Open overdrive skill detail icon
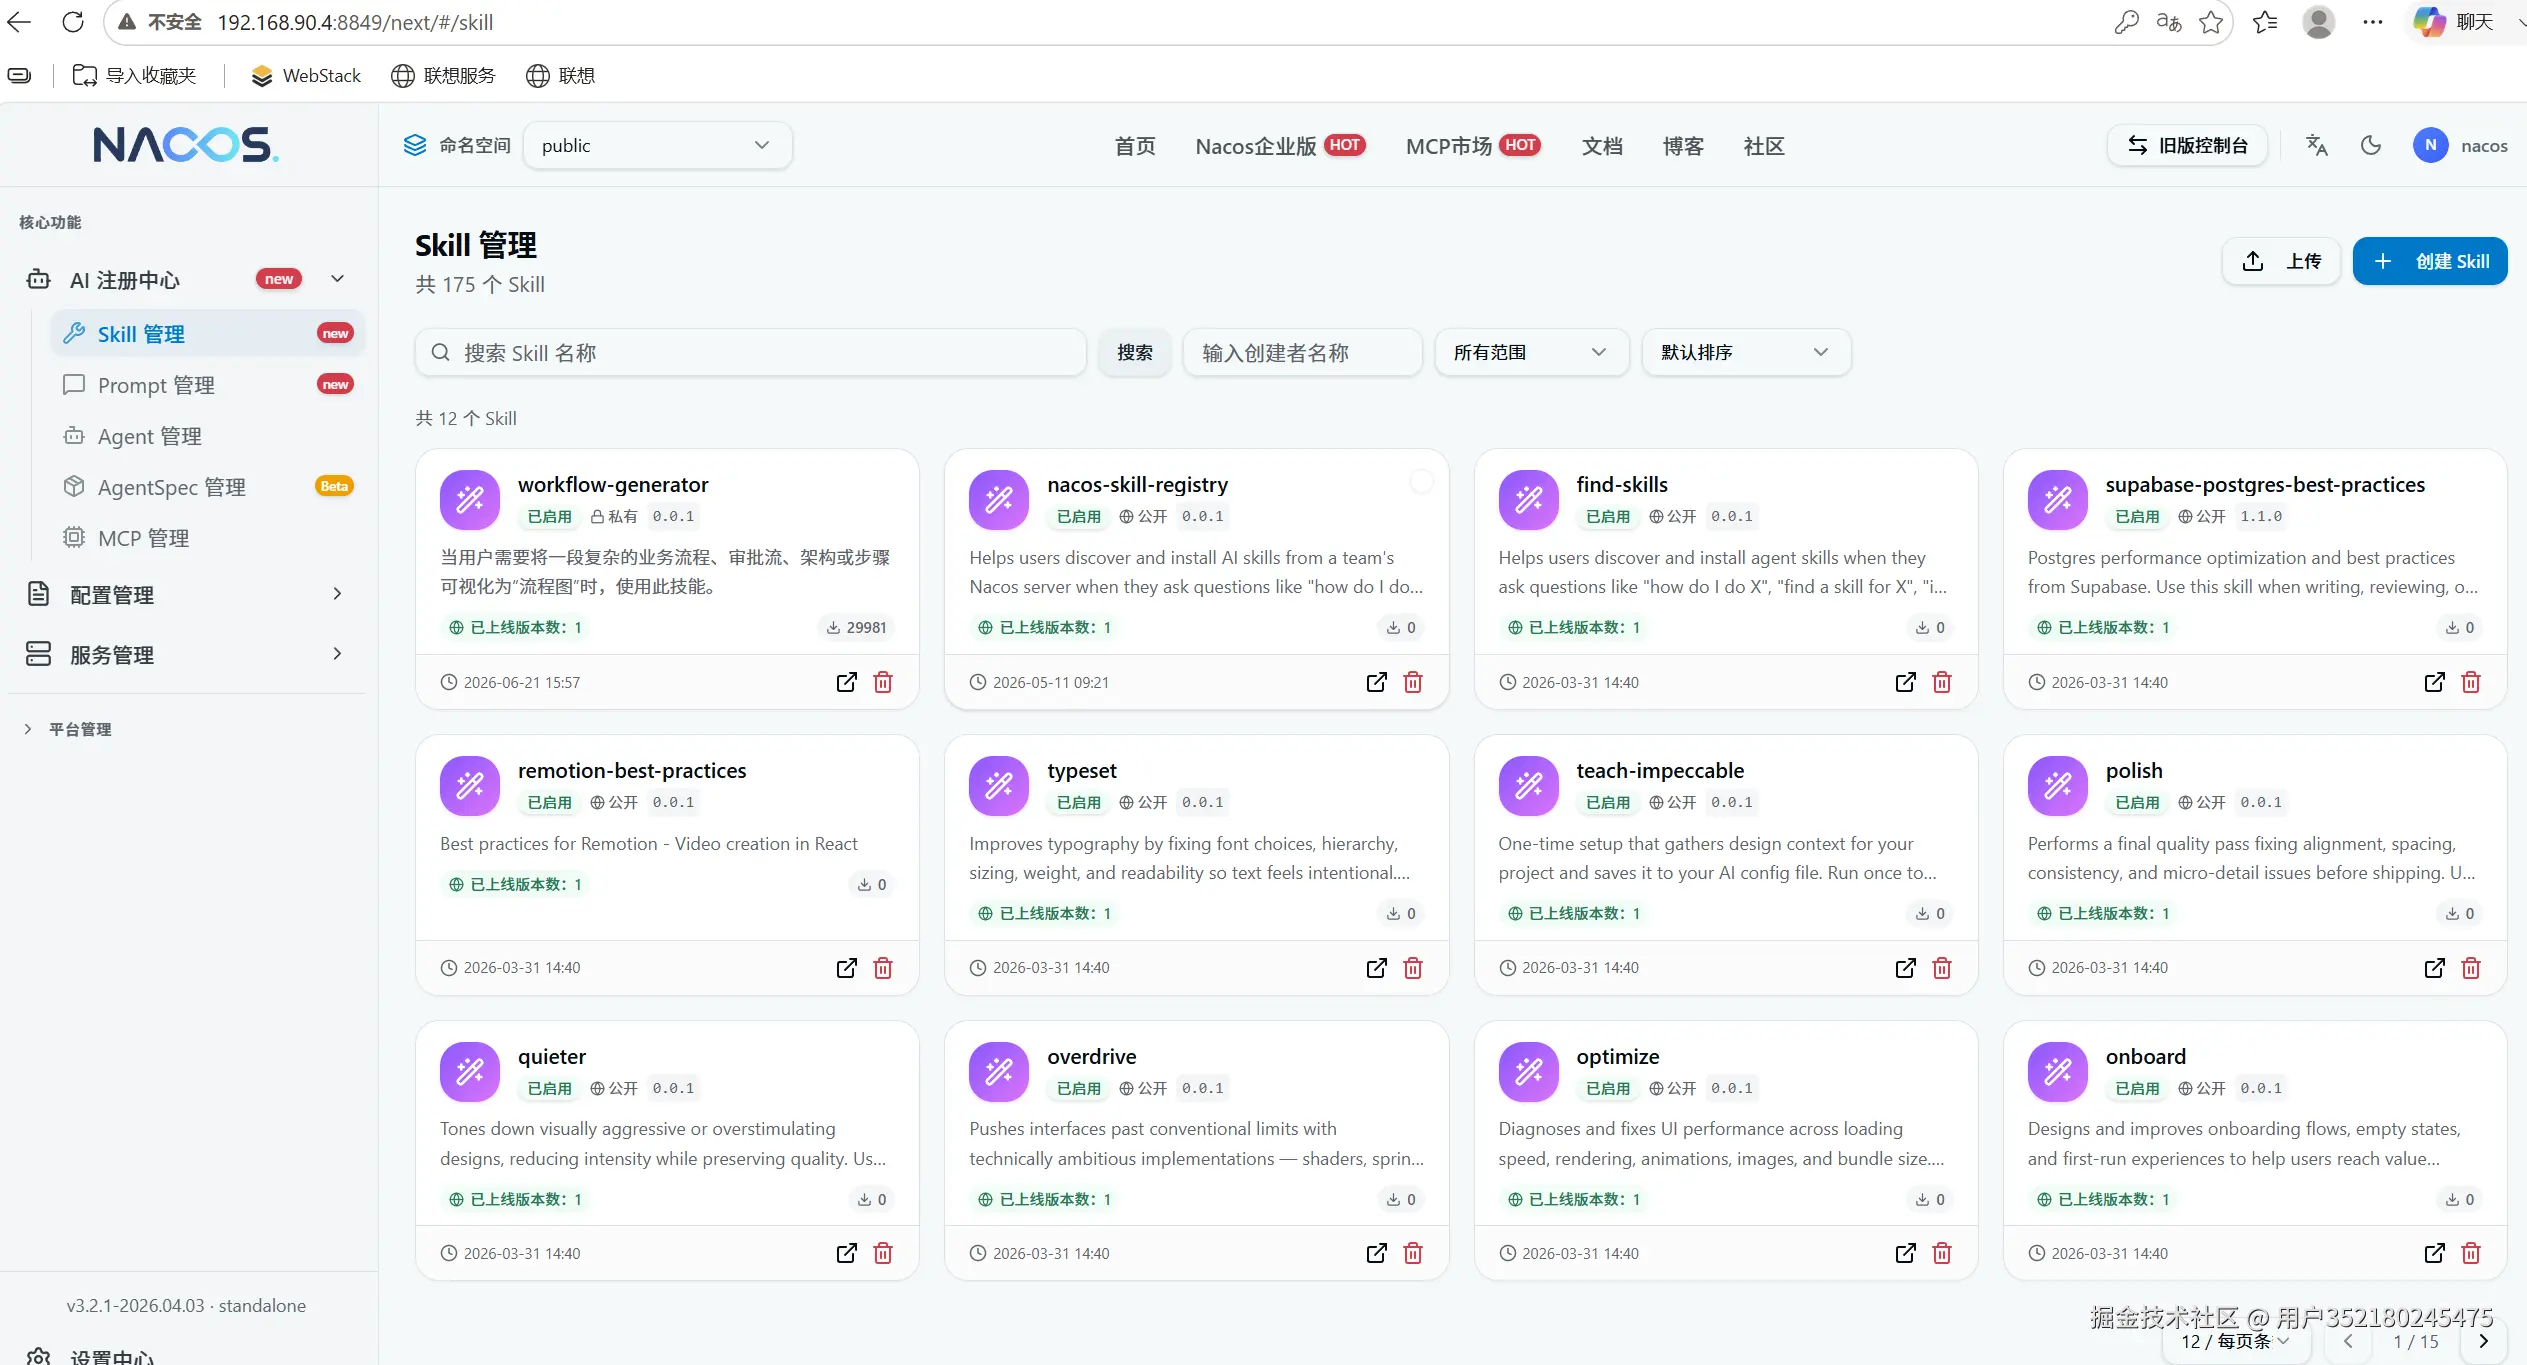Image resolution: width=2527 pixels, height=1365 pixels. click(x=1376, y=1253)
